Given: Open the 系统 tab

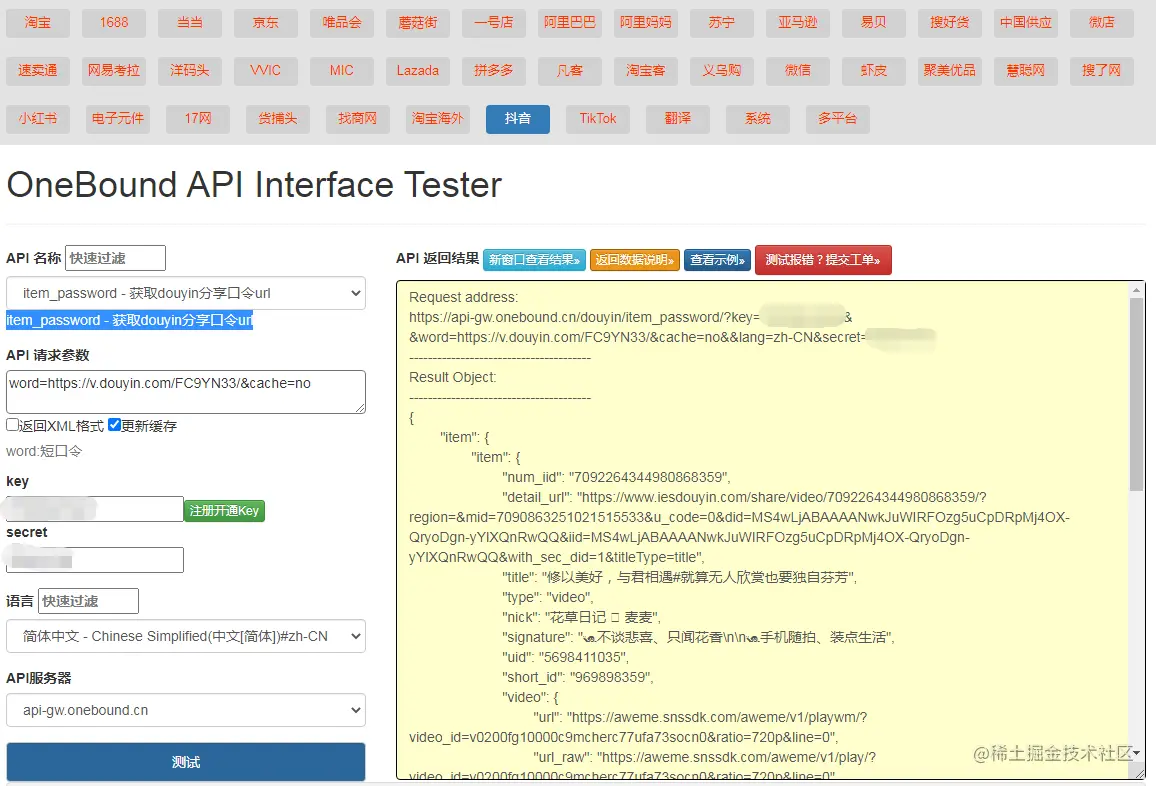Looking at the screenshot, I should coord(757,119).
